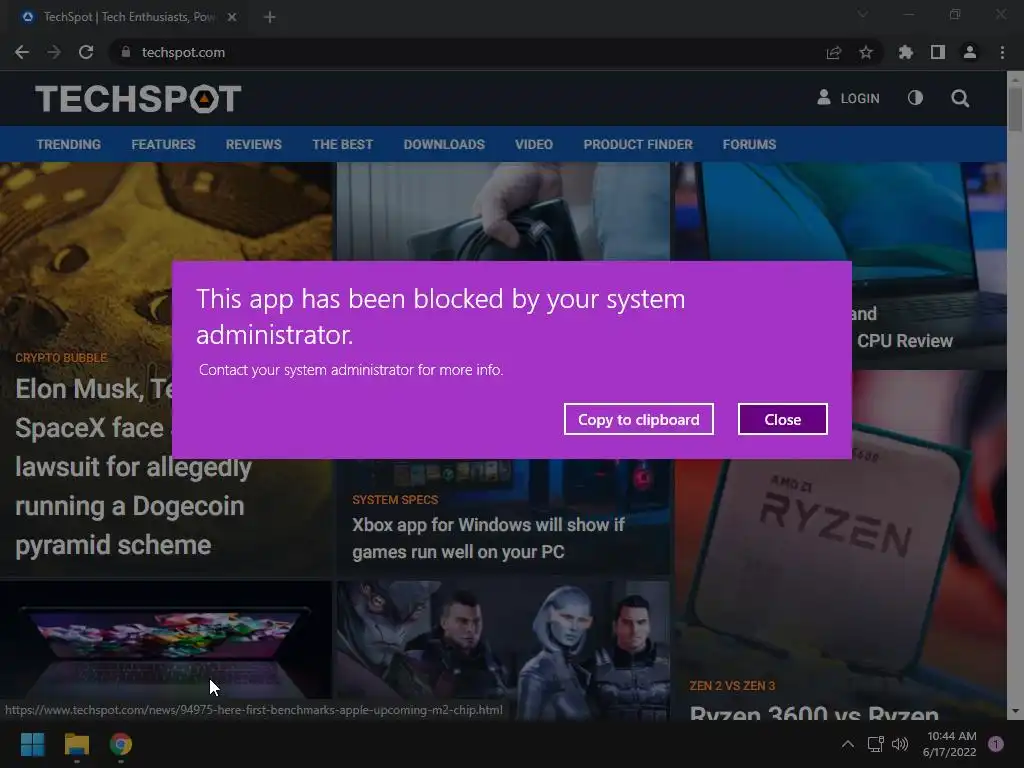Screen dimensions: 1024x768
Task: Click the Chrome taskbar icon
Action: coord(121,744)
